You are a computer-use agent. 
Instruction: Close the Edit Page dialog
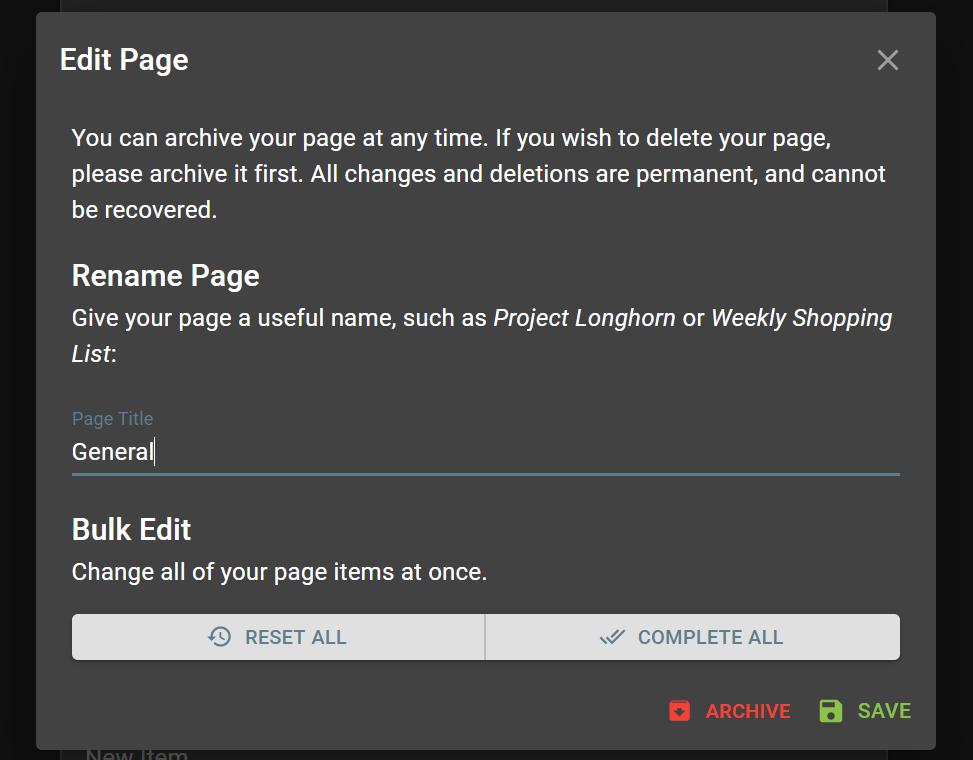click(x=887, y=60)
